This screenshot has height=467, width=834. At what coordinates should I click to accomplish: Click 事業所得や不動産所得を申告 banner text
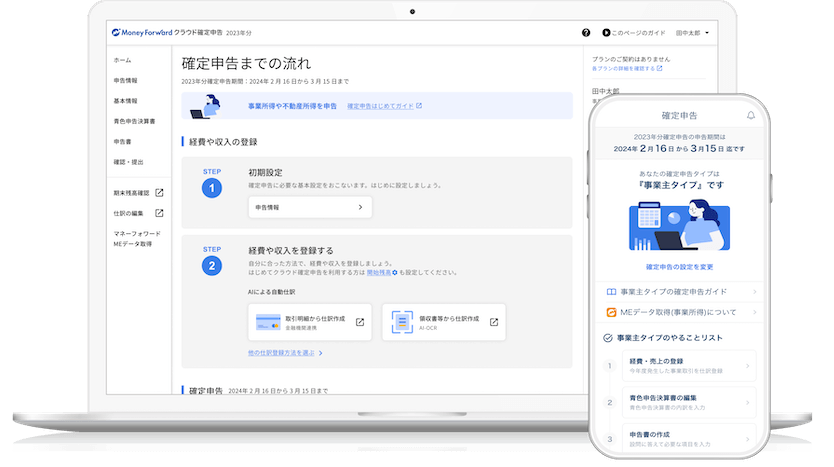coord(293,106)
